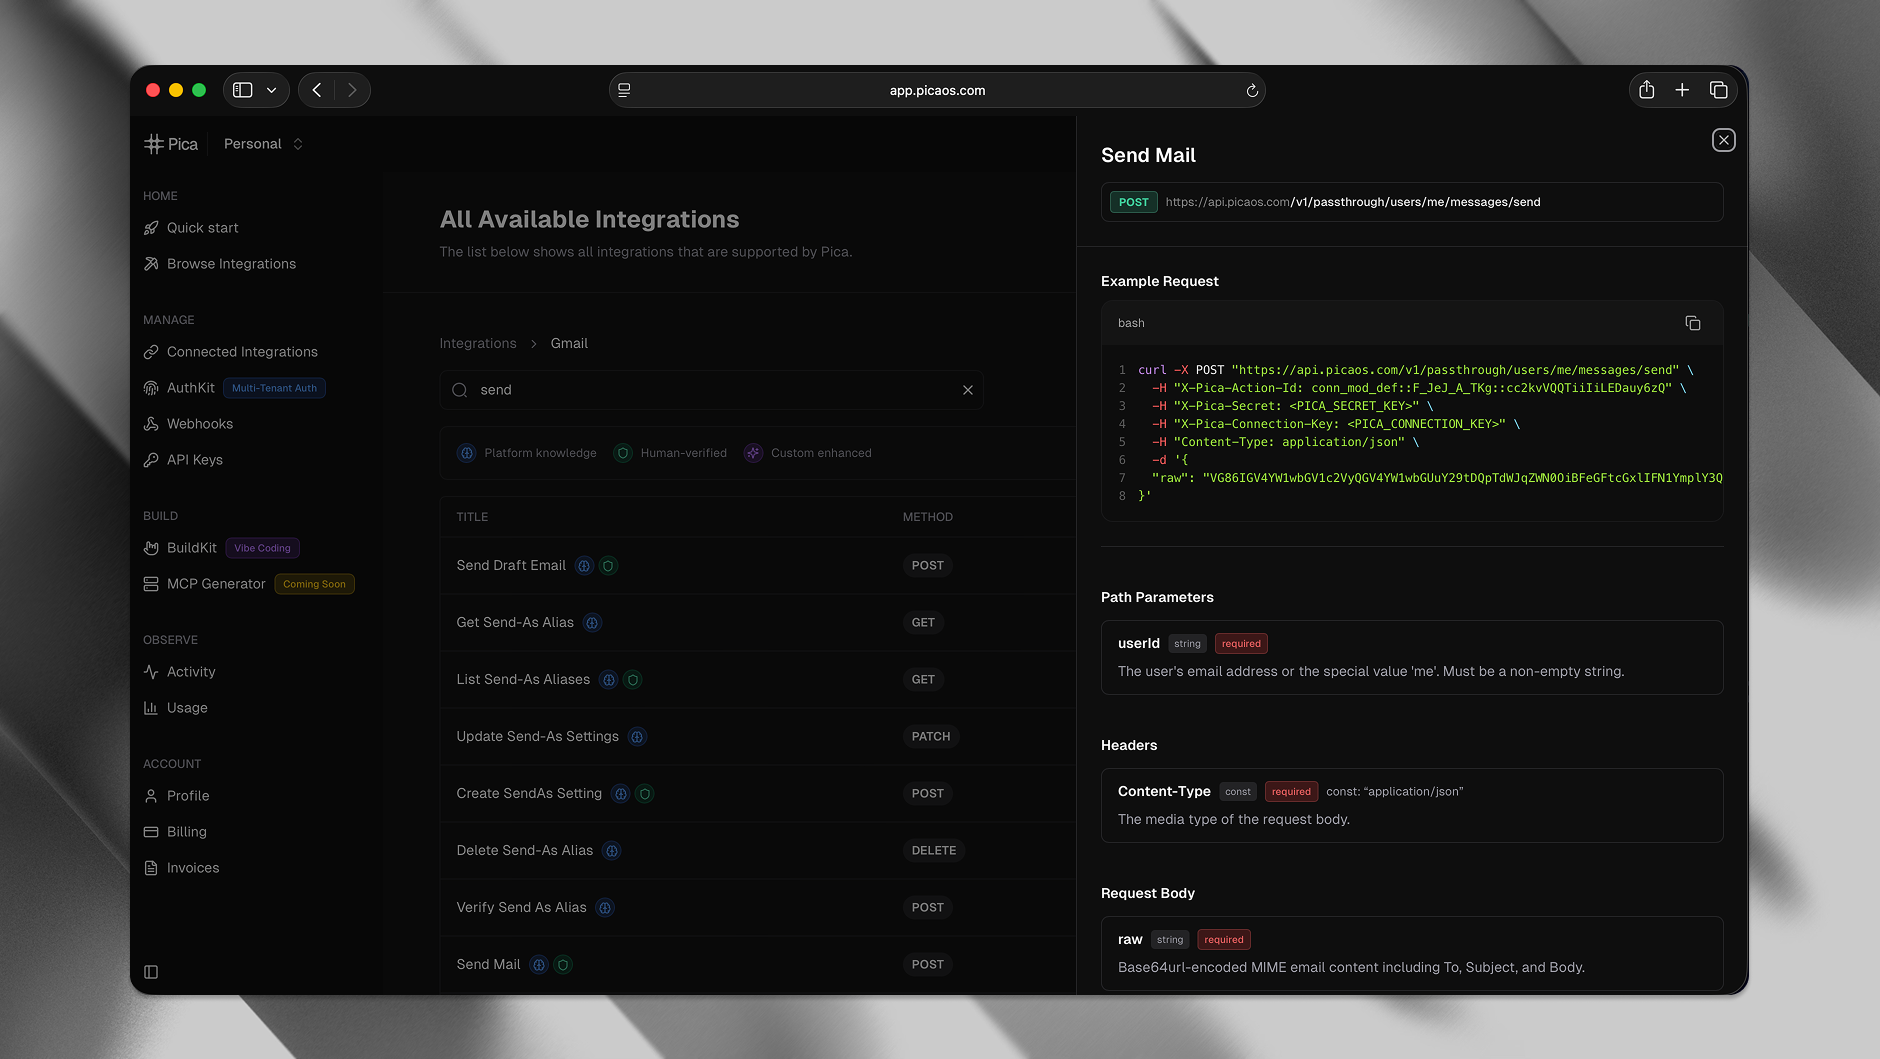Select the Send Draft Email action

(511, 566)
